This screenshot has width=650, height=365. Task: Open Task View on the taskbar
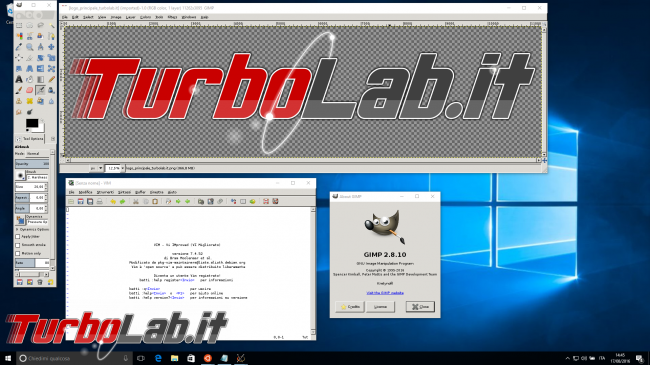[x=141, y=358]
